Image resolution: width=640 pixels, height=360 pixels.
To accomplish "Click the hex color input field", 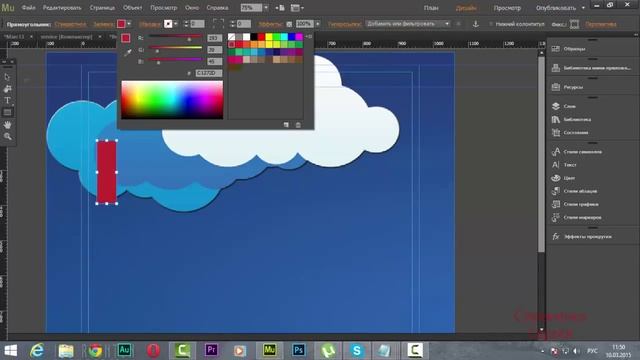I will coord(209,73).
